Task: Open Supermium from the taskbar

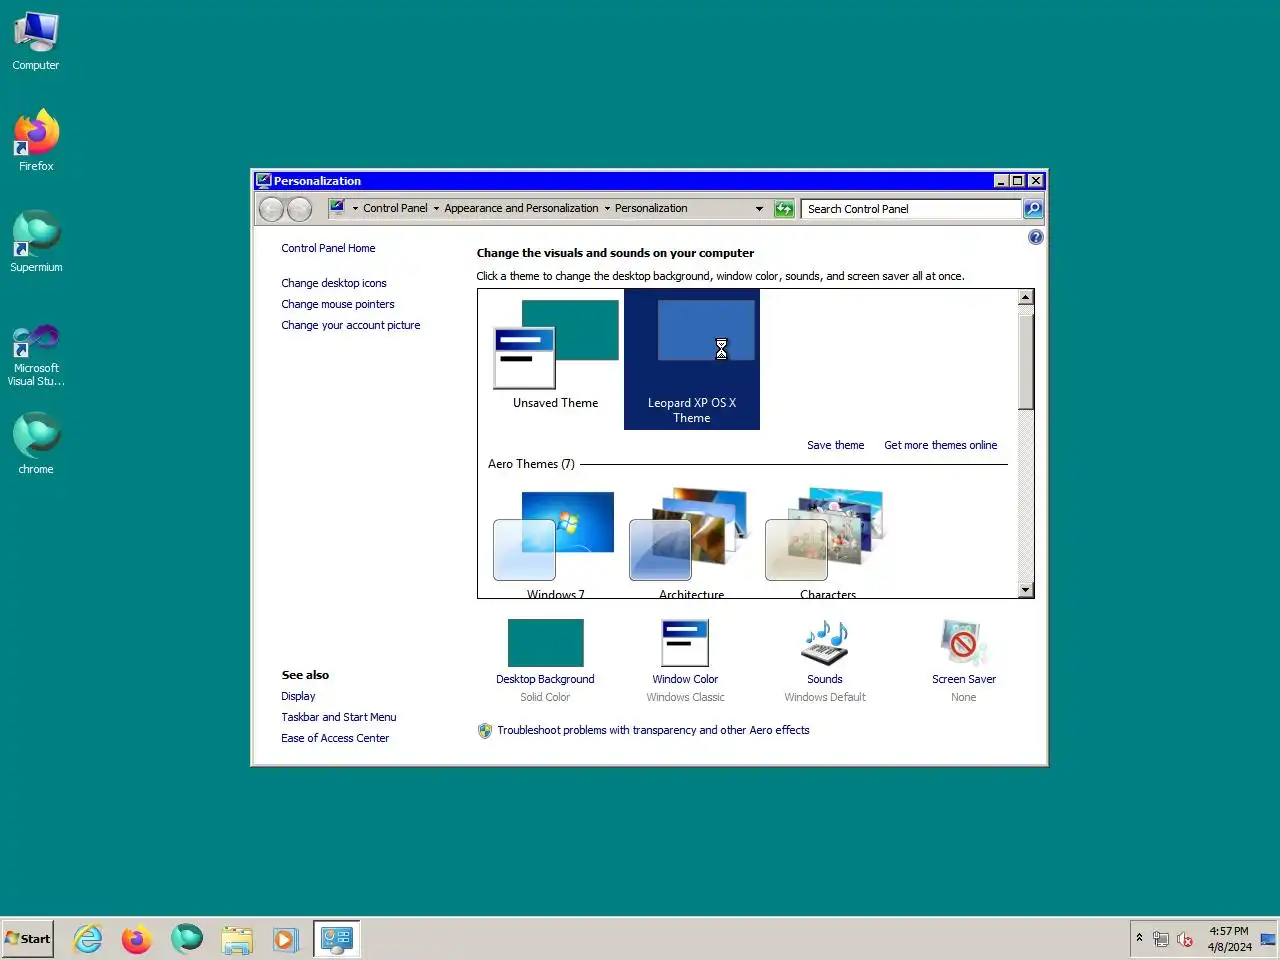Action: click(186, 939)
